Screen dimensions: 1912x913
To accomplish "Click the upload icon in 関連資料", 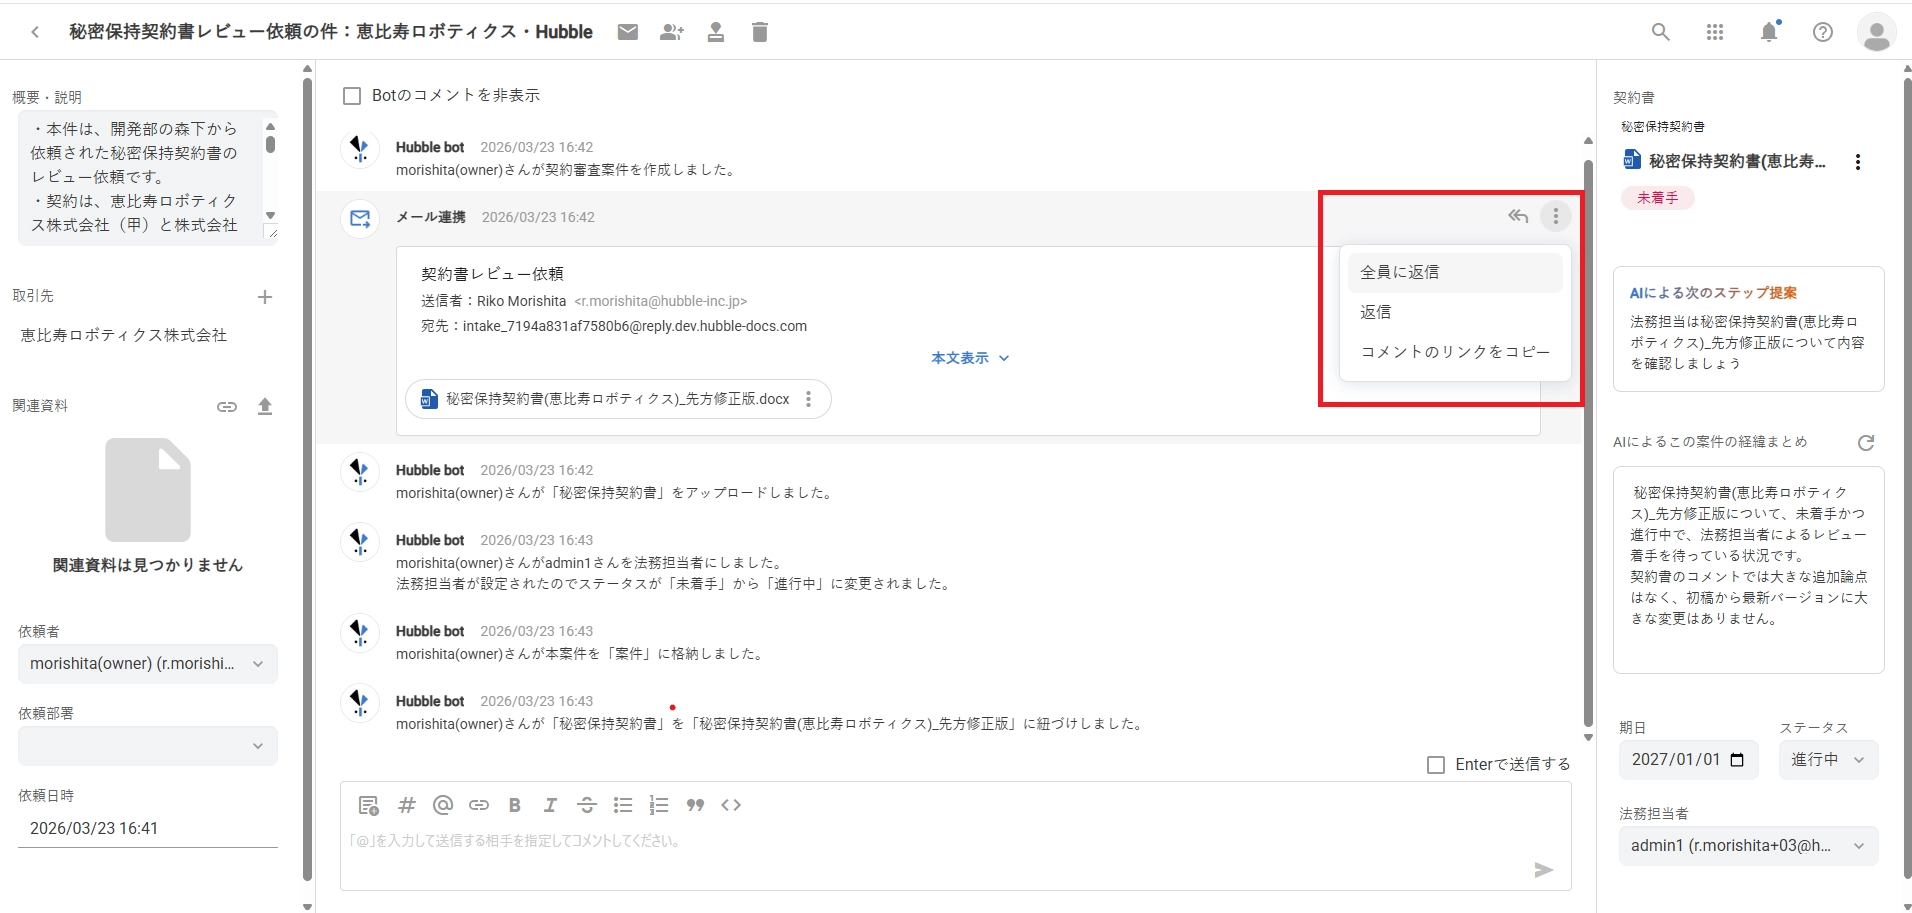I will (x=265, y=407).
